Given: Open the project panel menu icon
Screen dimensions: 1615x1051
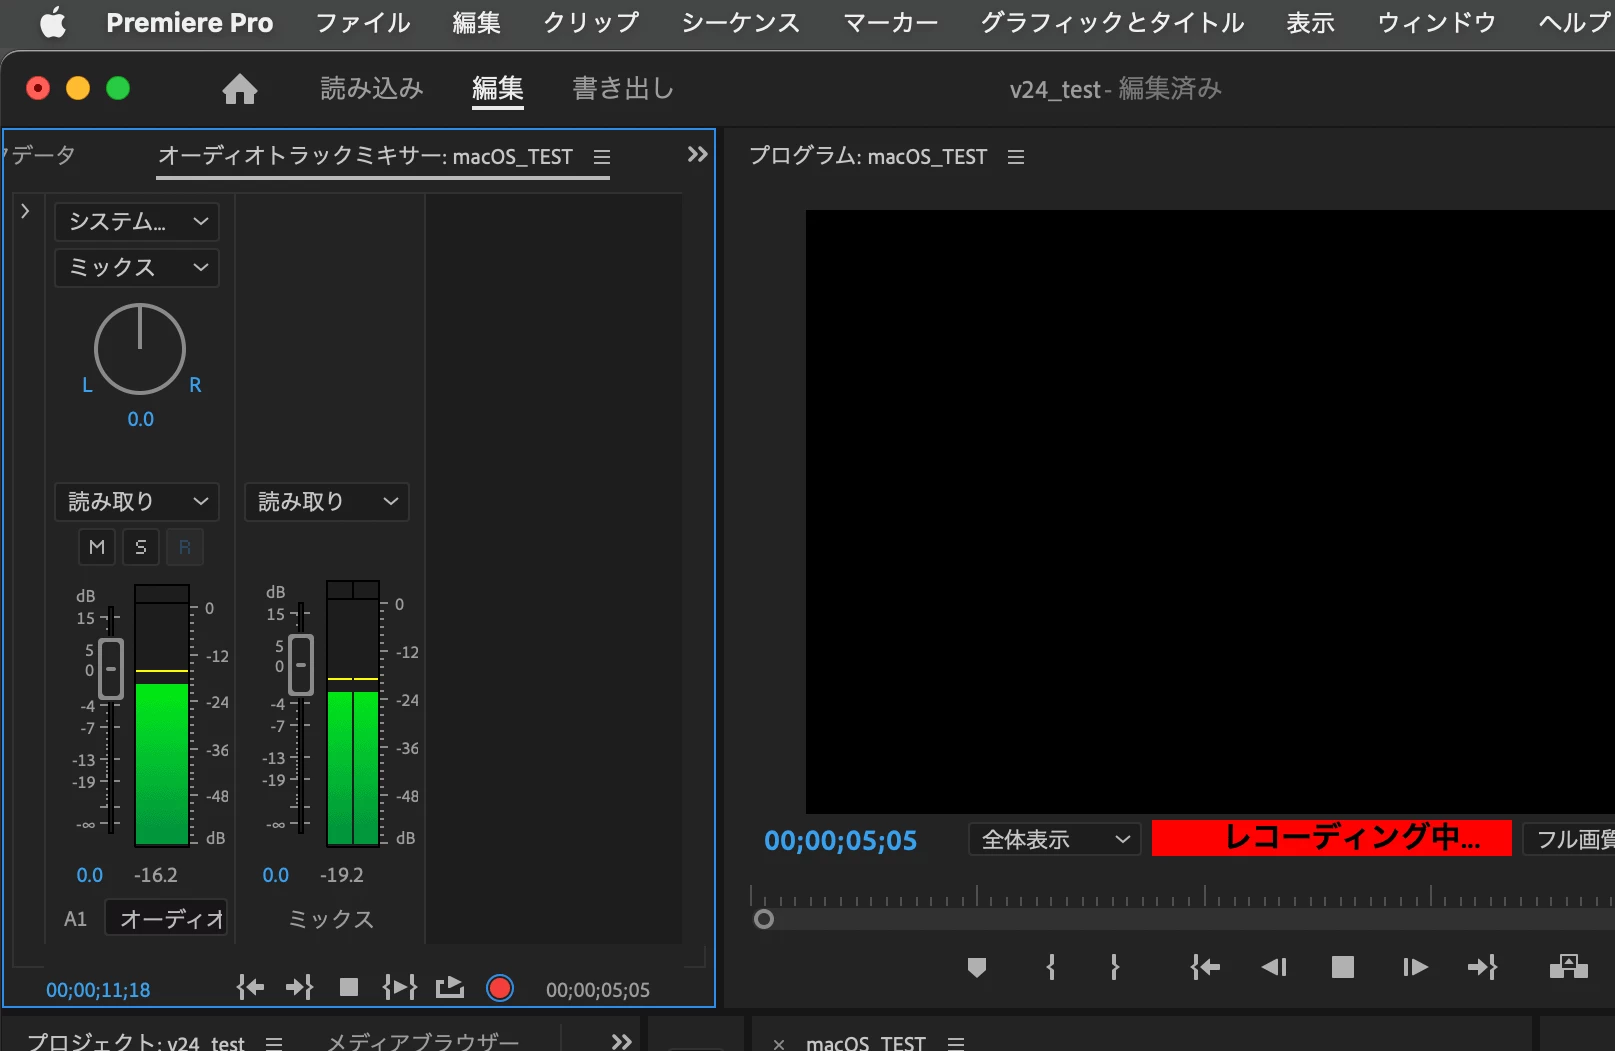Looking at the screenshot, I should pos(274,1043).
